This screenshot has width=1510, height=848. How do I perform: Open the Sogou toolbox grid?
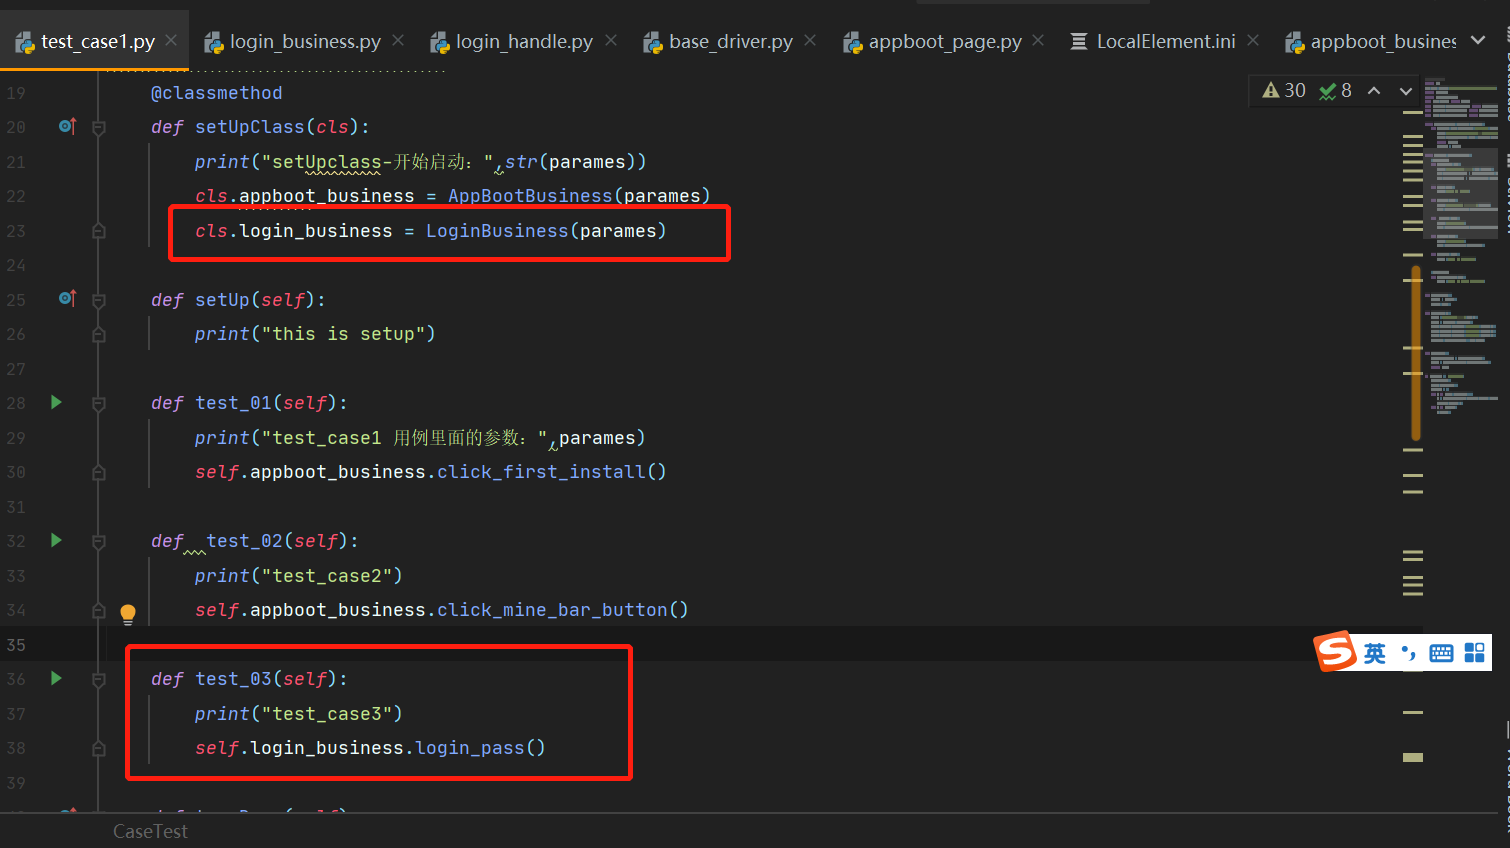[1474, 653]
